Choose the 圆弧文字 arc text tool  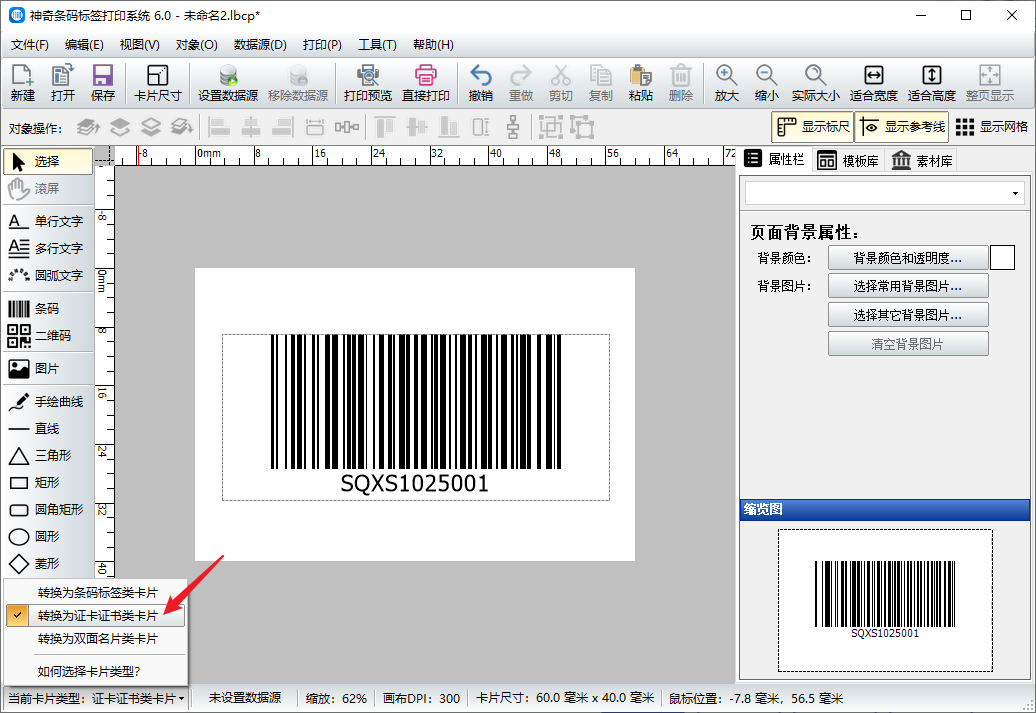(x=48, y=275)
